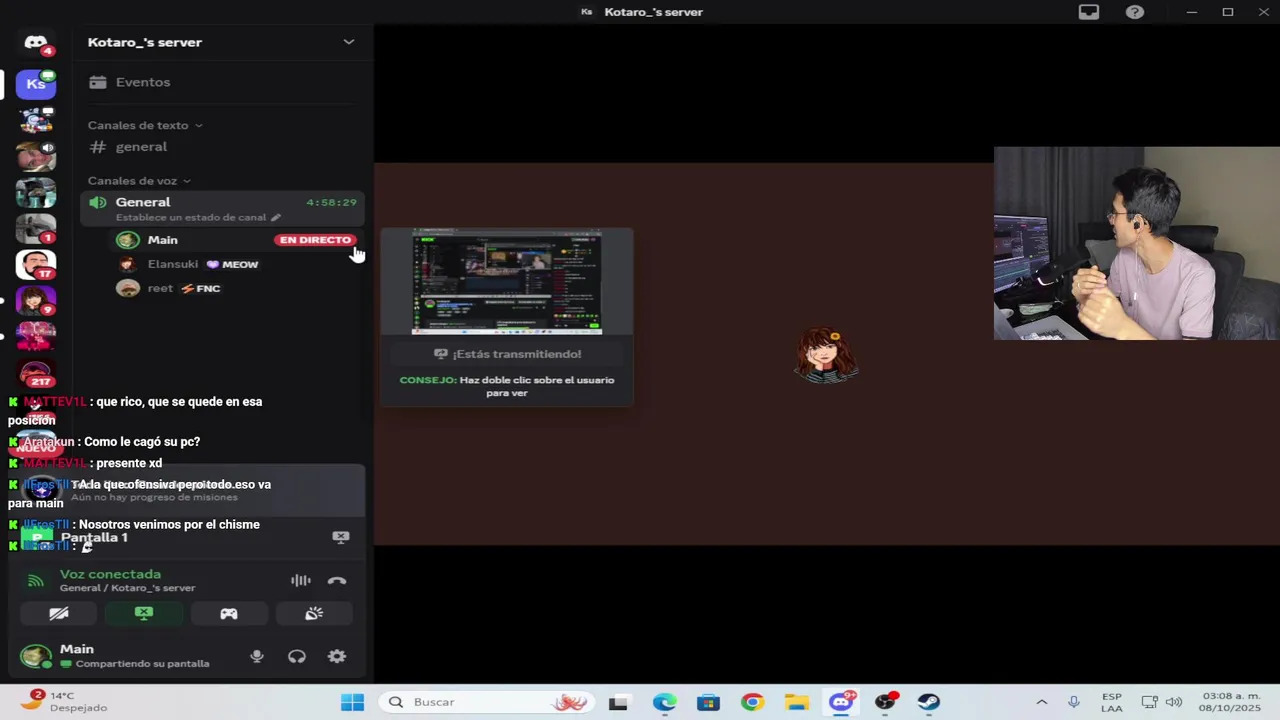Viewport: 1280px width, 720px height.
Task: Open the Eventos section
Action: [221, 82]
